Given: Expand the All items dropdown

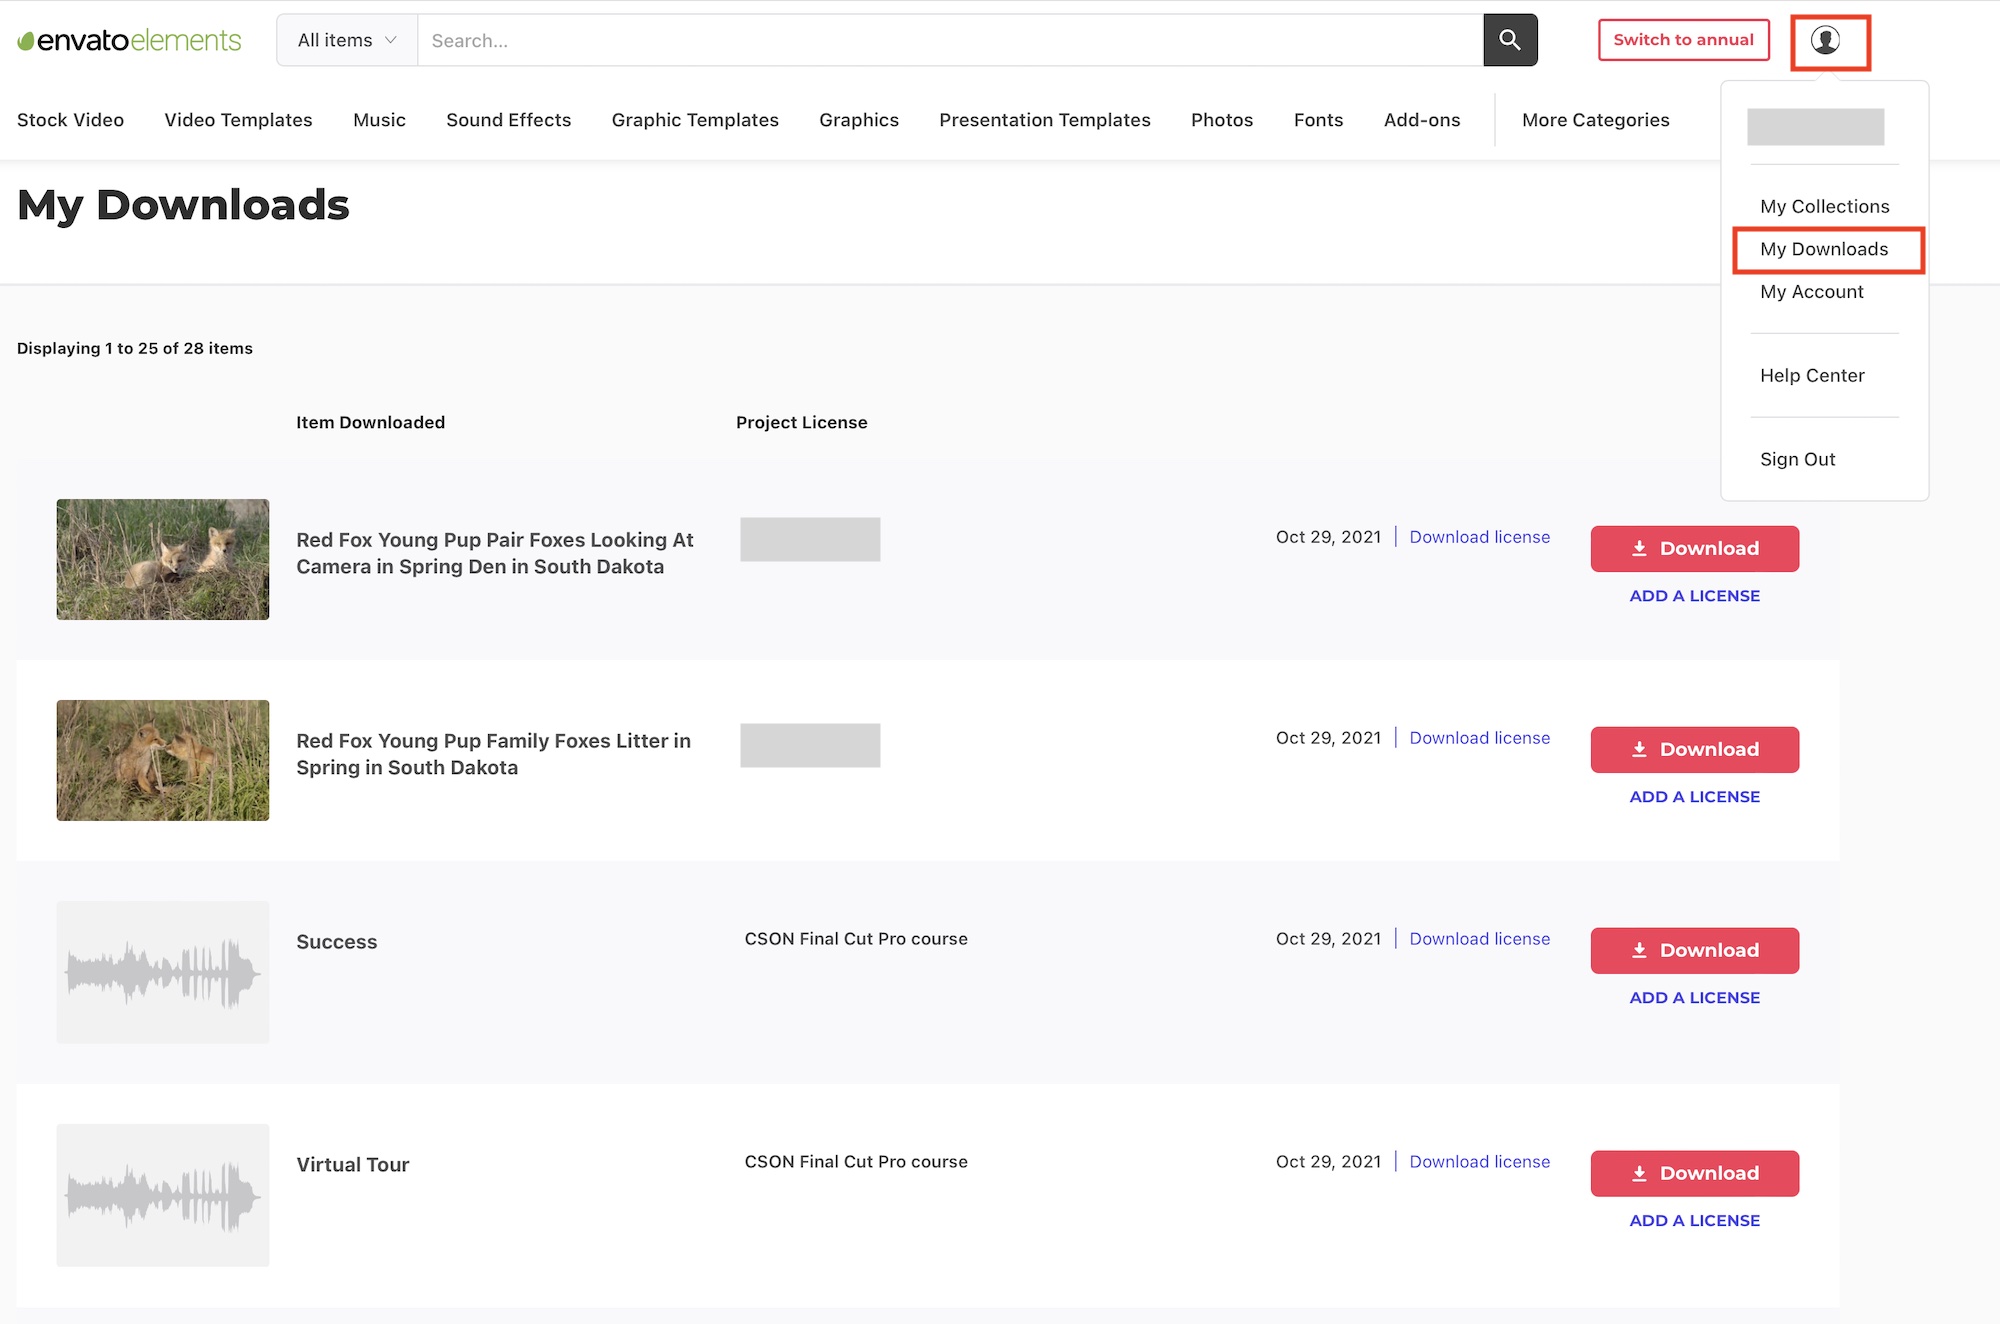Looking at the screenshot, I should (346, 40).
